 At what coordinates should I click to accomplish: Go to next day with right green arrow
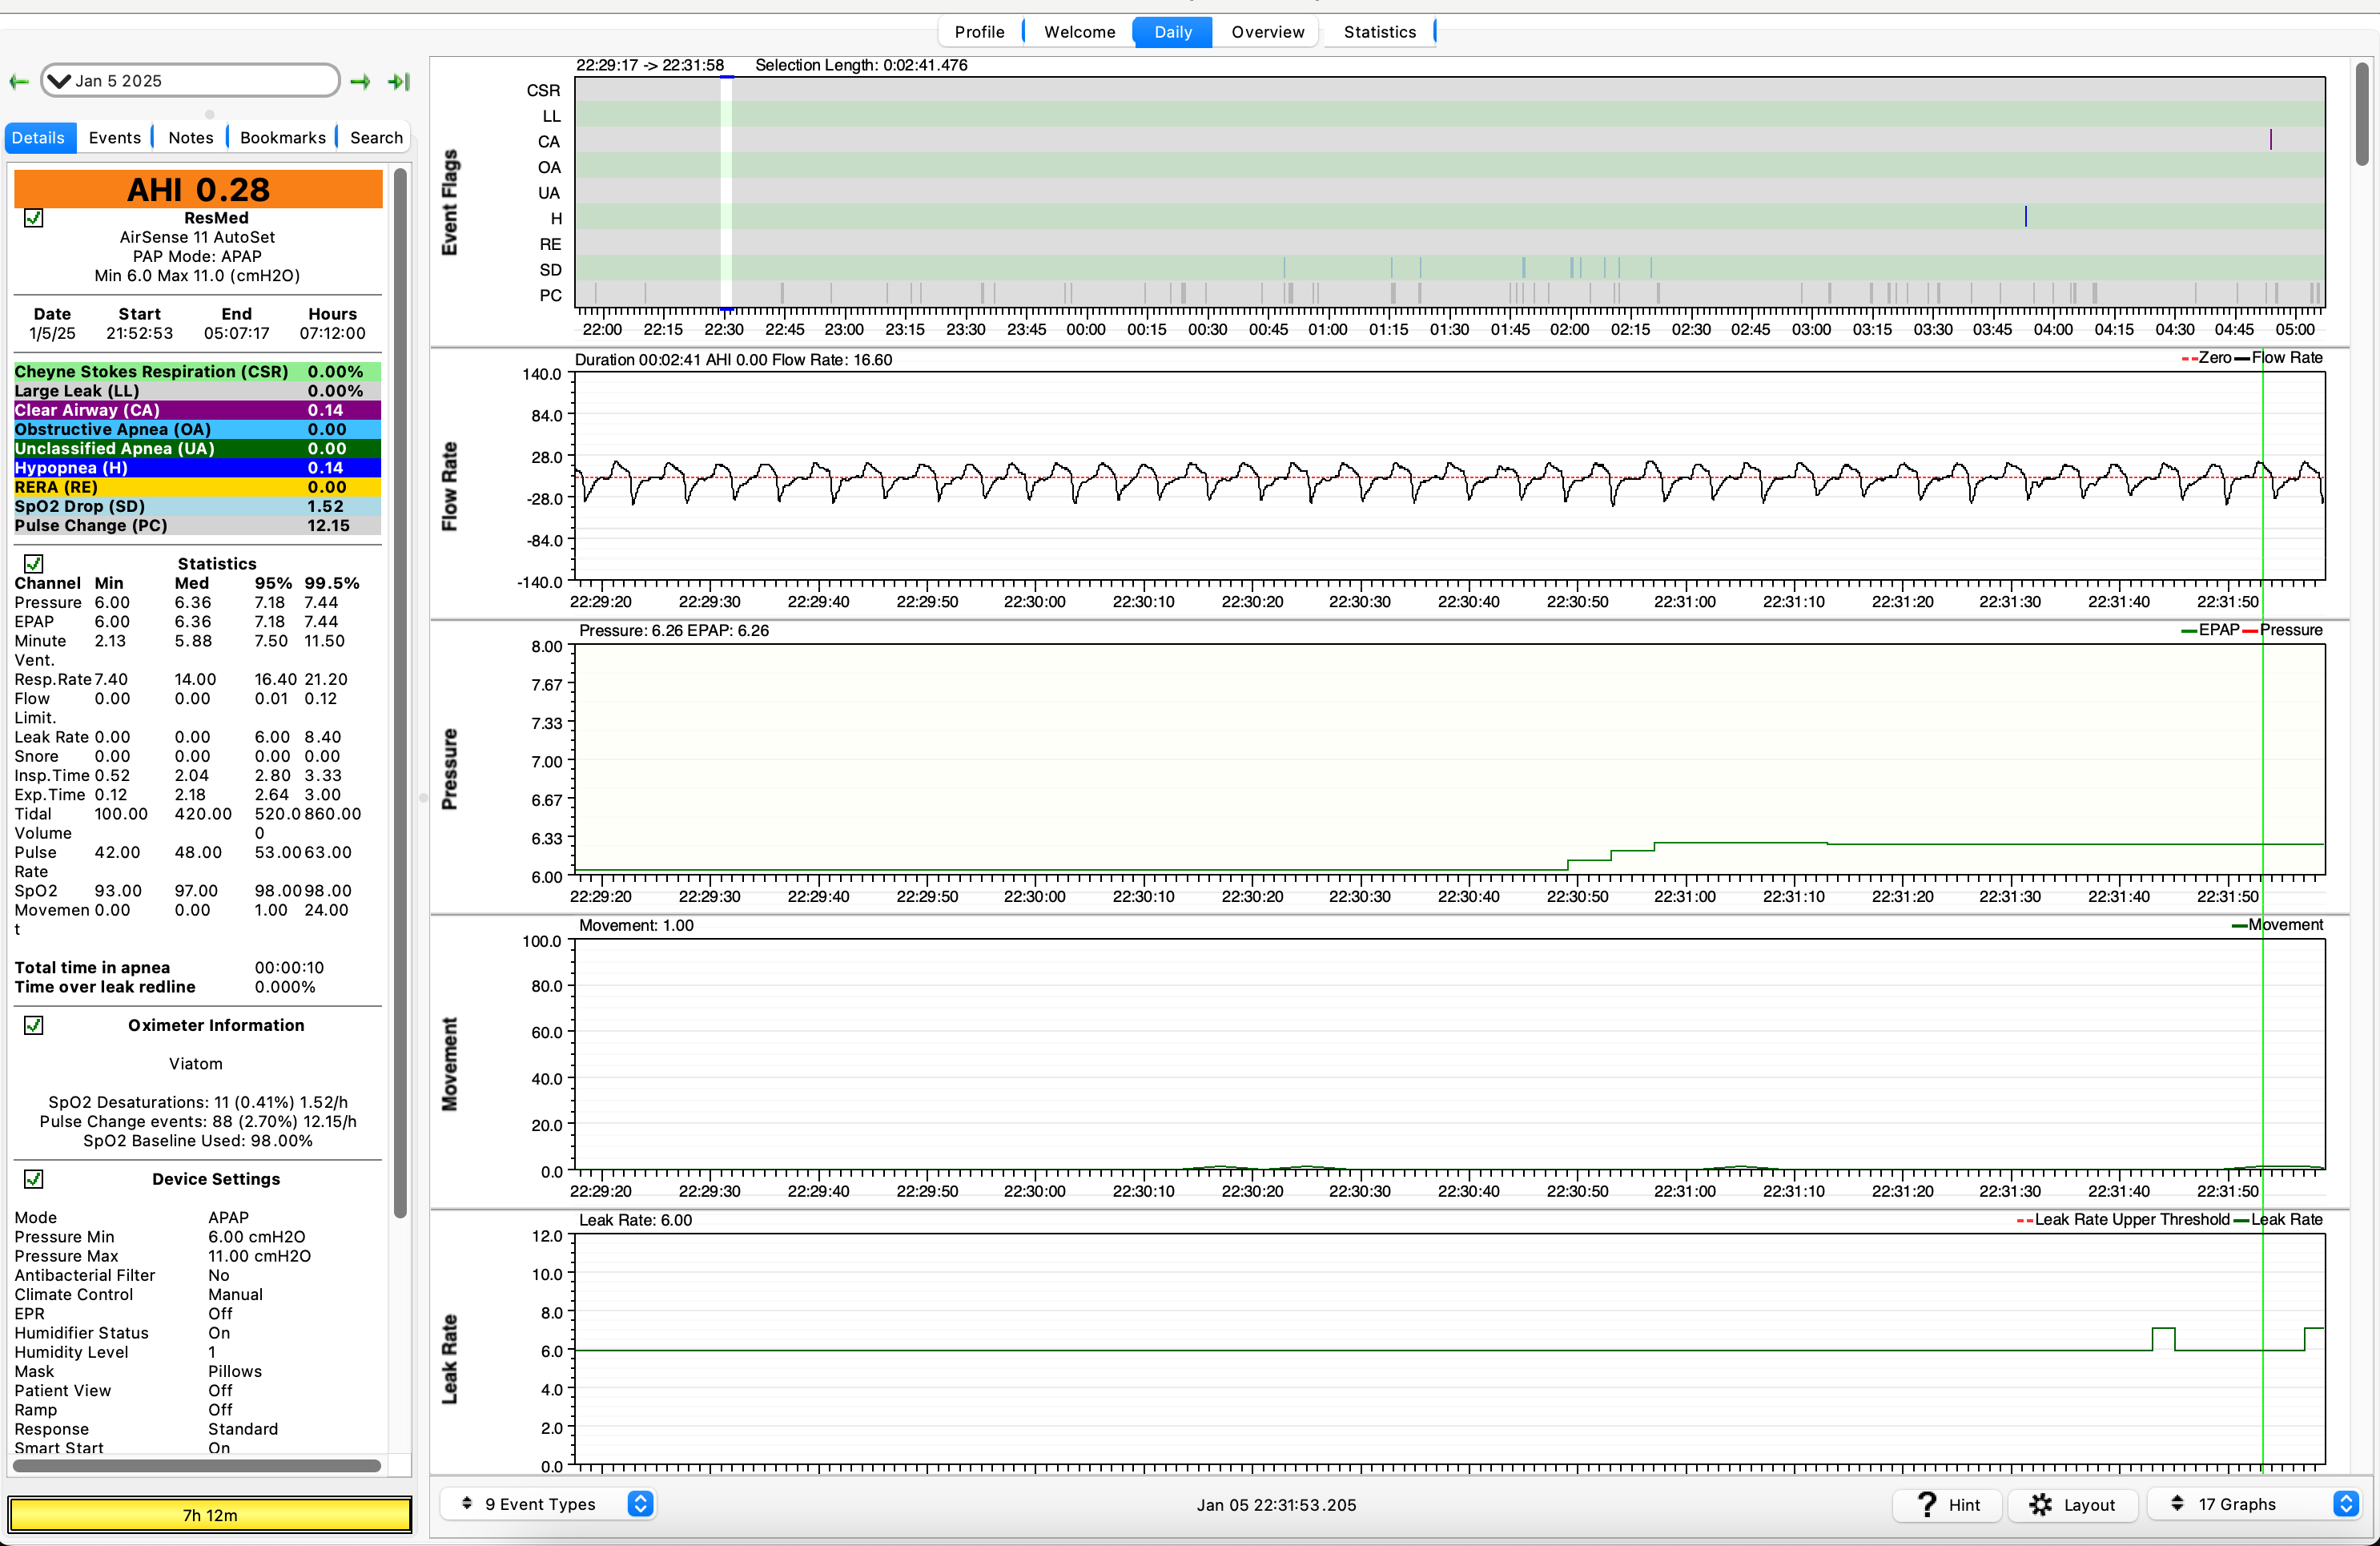click(360, 81)
